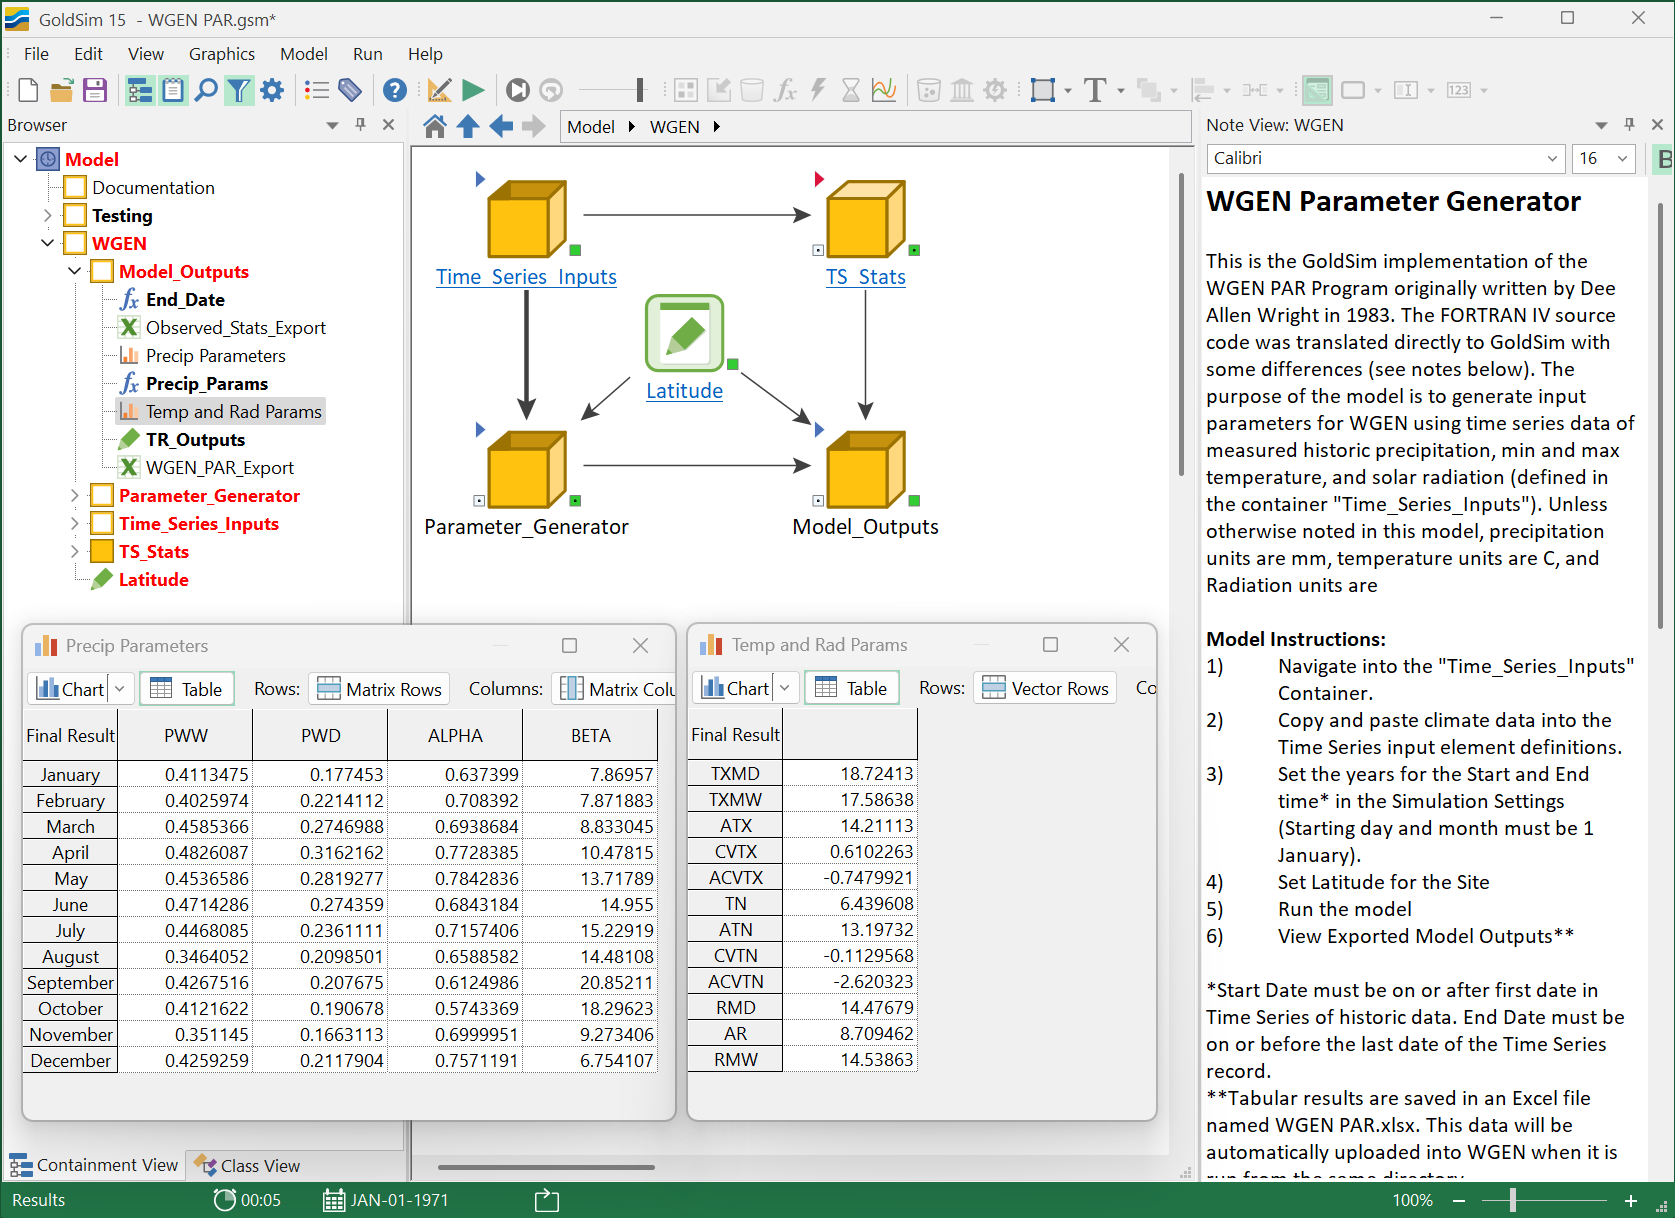Click Matrix Rows button in Precip Parameters
This screenshot has width=1675, height=1218.
point(379,689)
